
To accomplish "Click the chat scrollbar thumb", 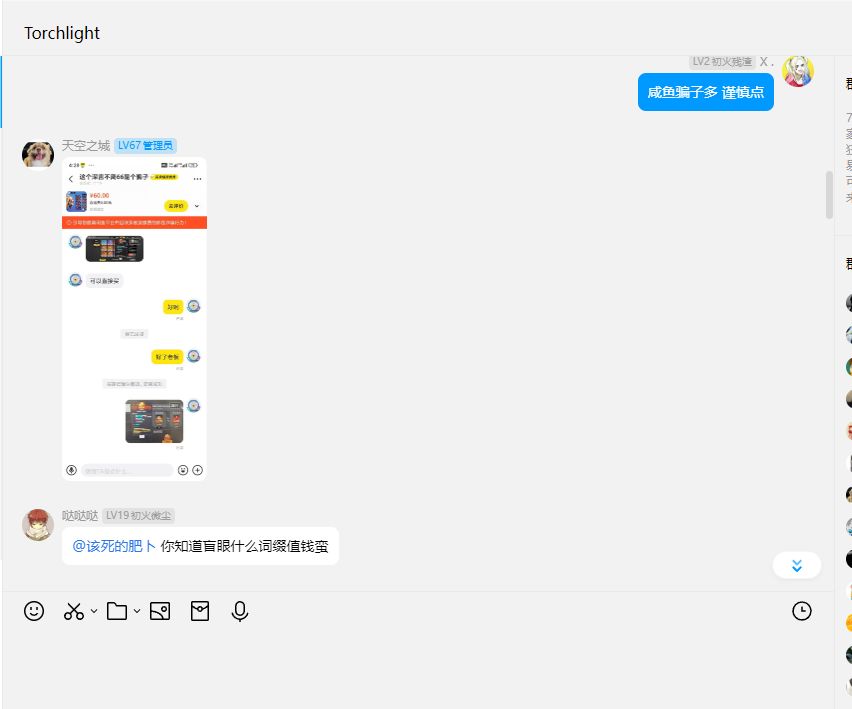I will 829,194.
